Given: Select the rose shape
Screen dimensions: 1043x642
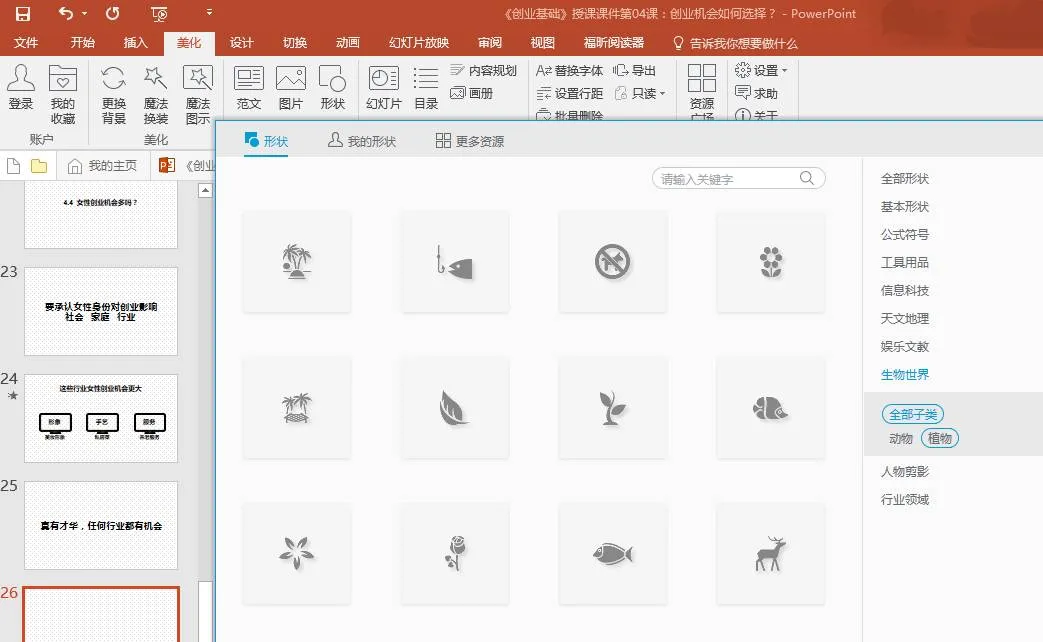Looking at the screenshot, I should tap(455, 554).
